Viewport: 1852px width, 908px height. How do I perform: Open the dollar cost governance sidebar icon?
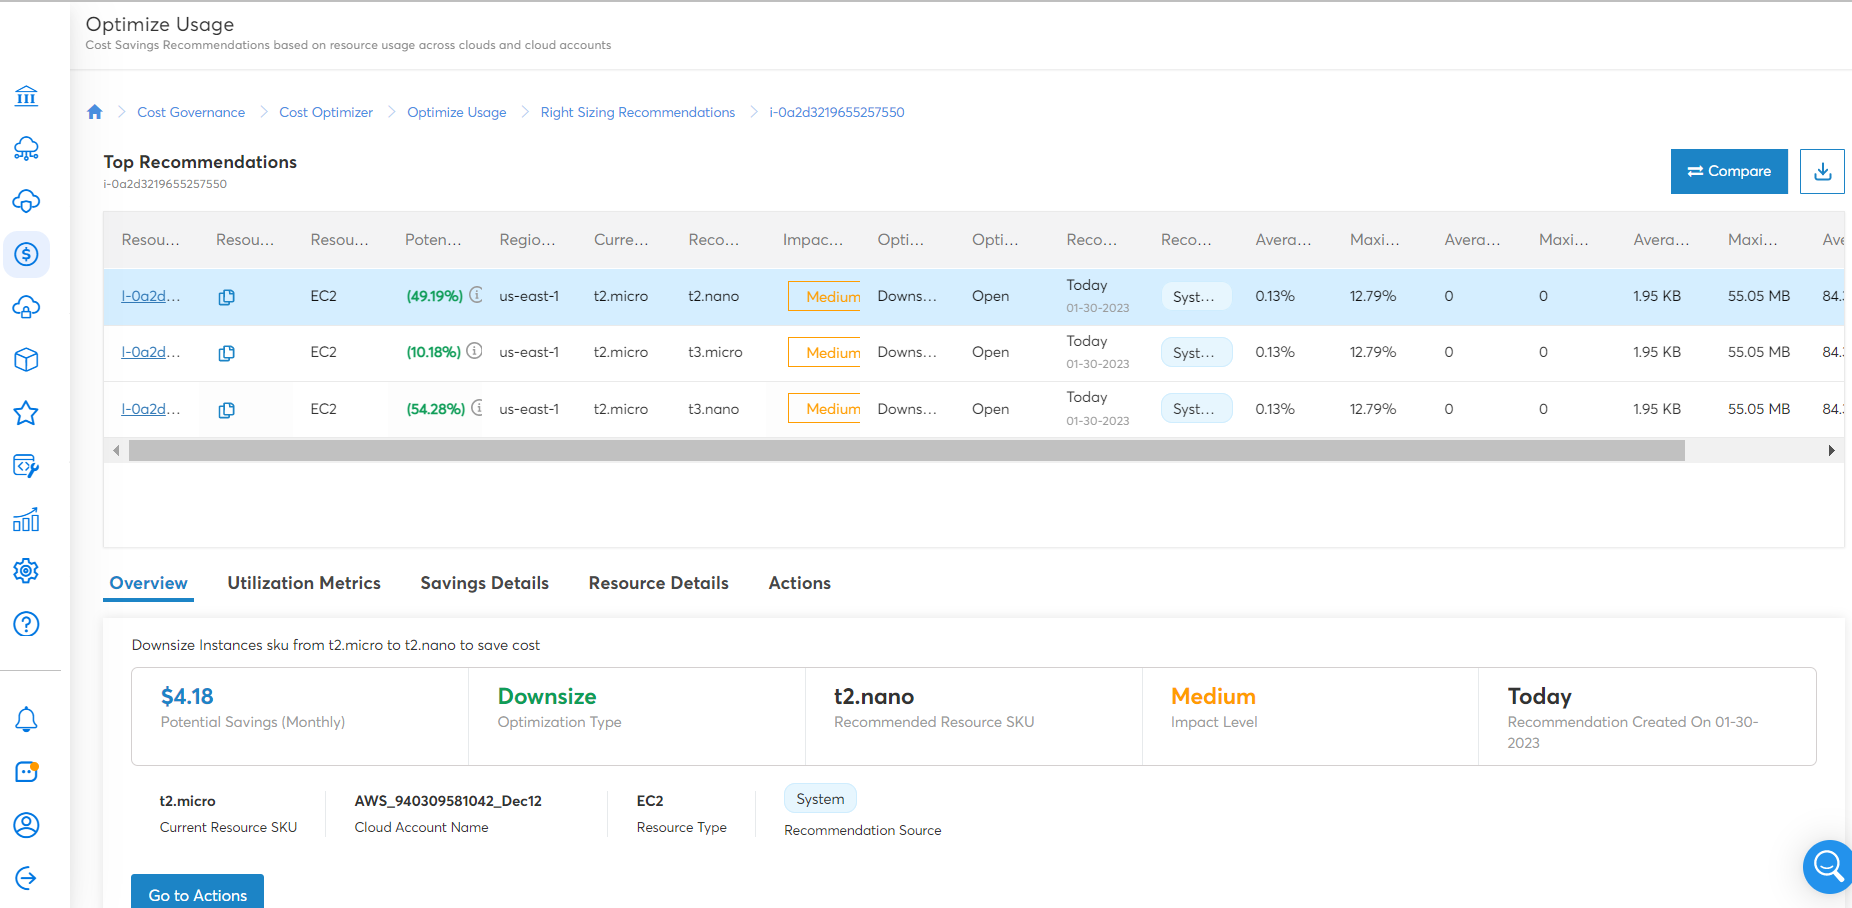click(27, 254)
